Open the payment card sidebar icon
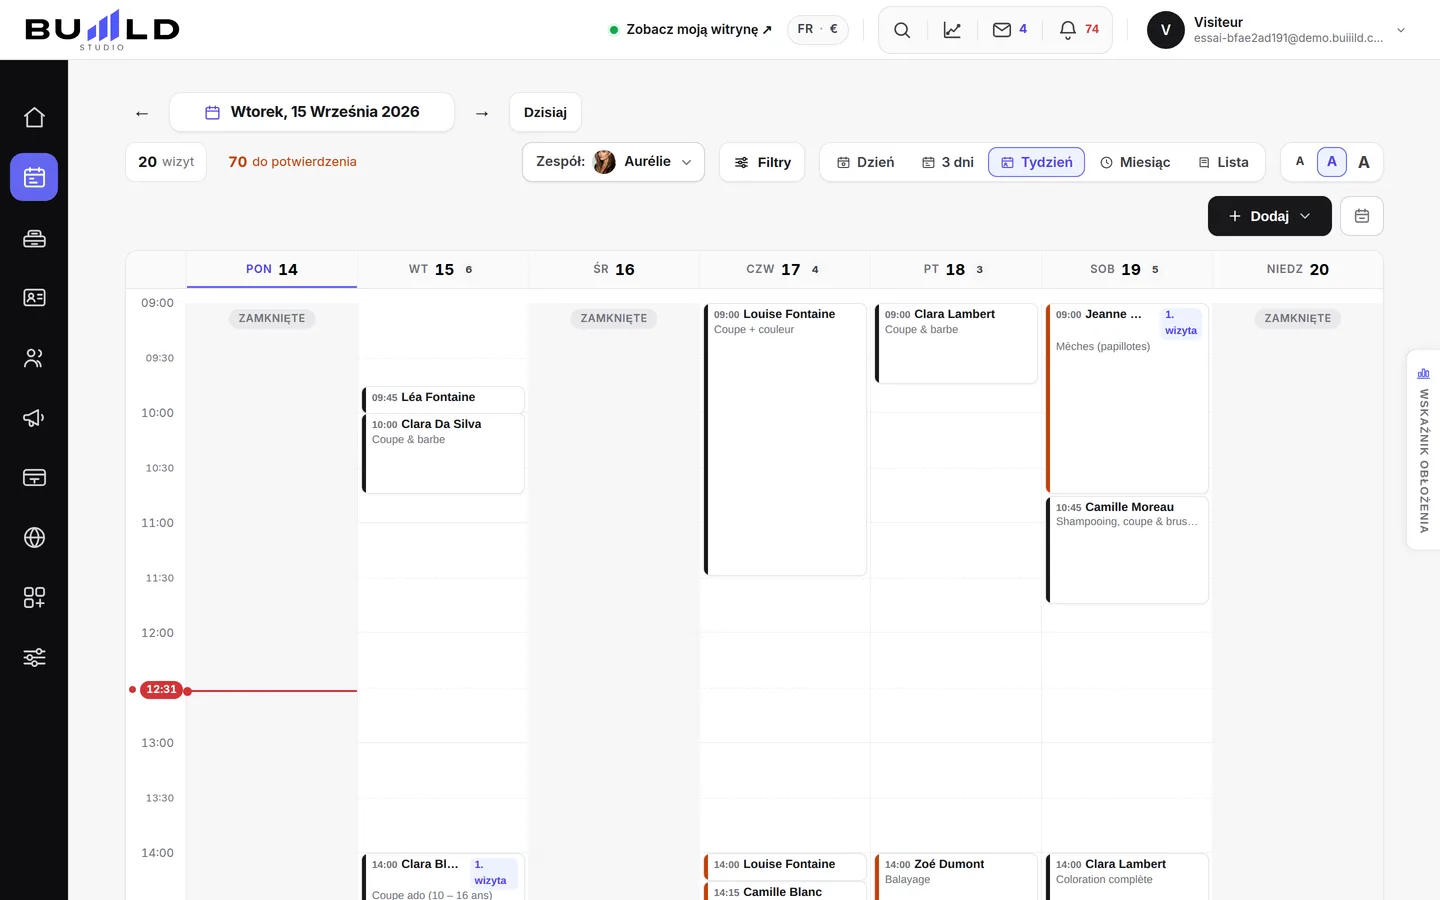The height and width of the screenshot is (900, 1440). [x=34, y=477]
